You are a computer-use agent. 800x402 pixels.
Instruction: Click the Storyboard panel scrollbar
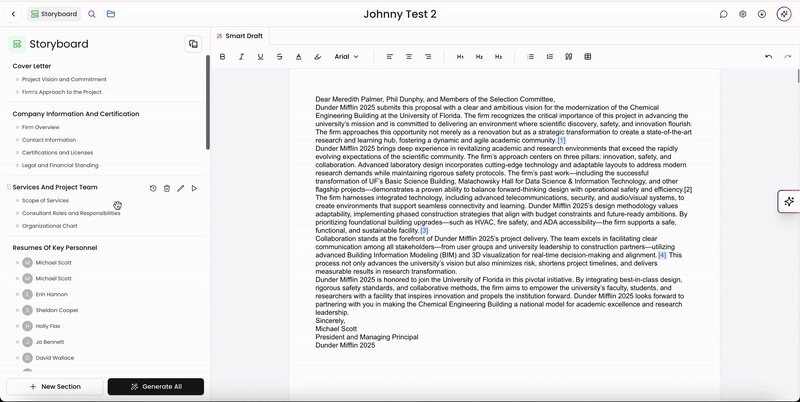[208, 102]
